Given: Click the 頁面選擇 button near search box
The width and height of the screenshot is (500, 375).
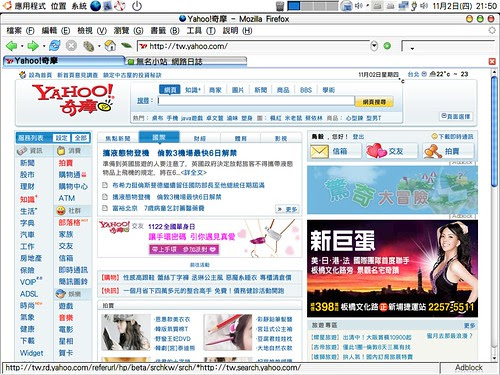Looking at the screenshot, I should click(x=456, y=116).
